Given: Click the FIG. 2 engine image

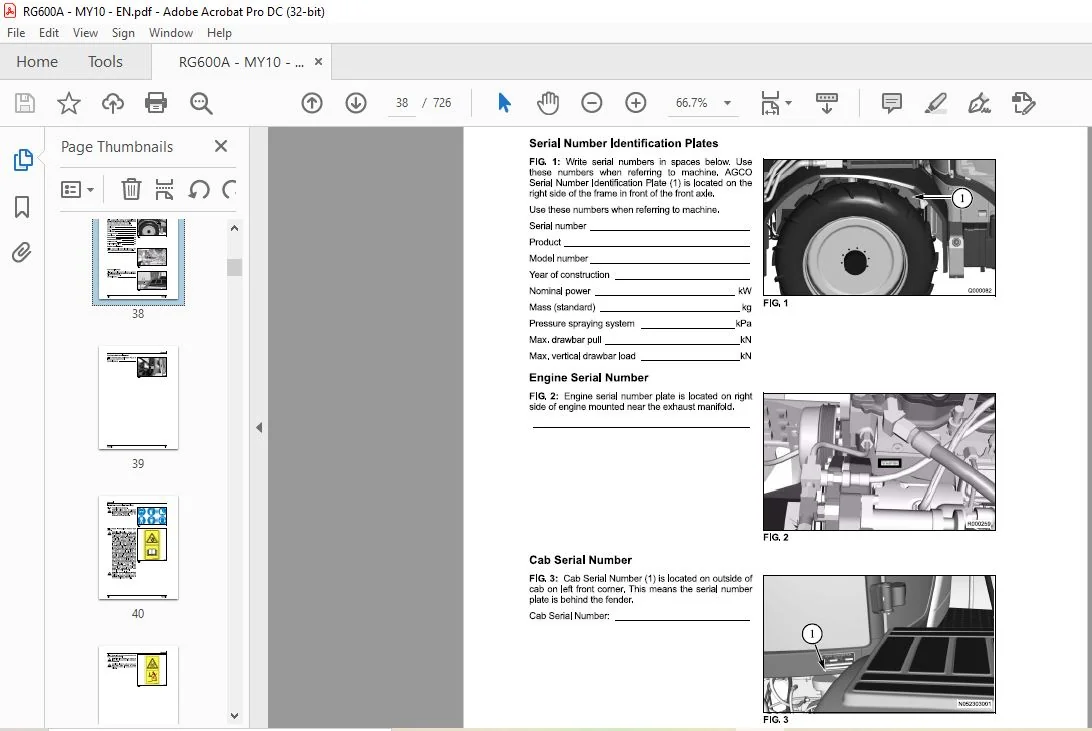Looking at the screenshot, I should tap(879, 462).
